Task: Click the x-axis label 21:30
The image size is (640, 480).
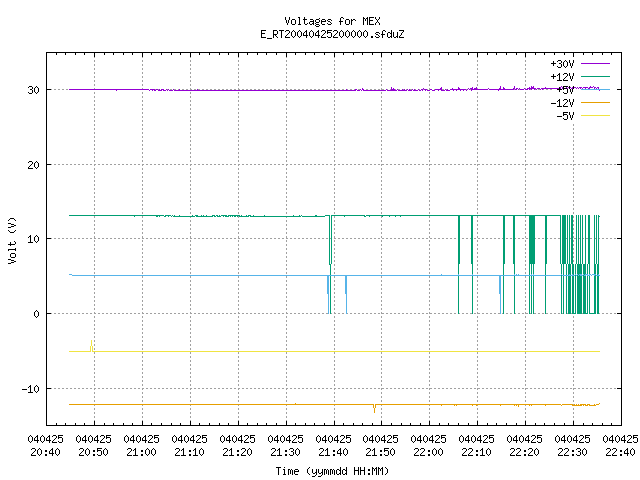Action: pos(285,452)
